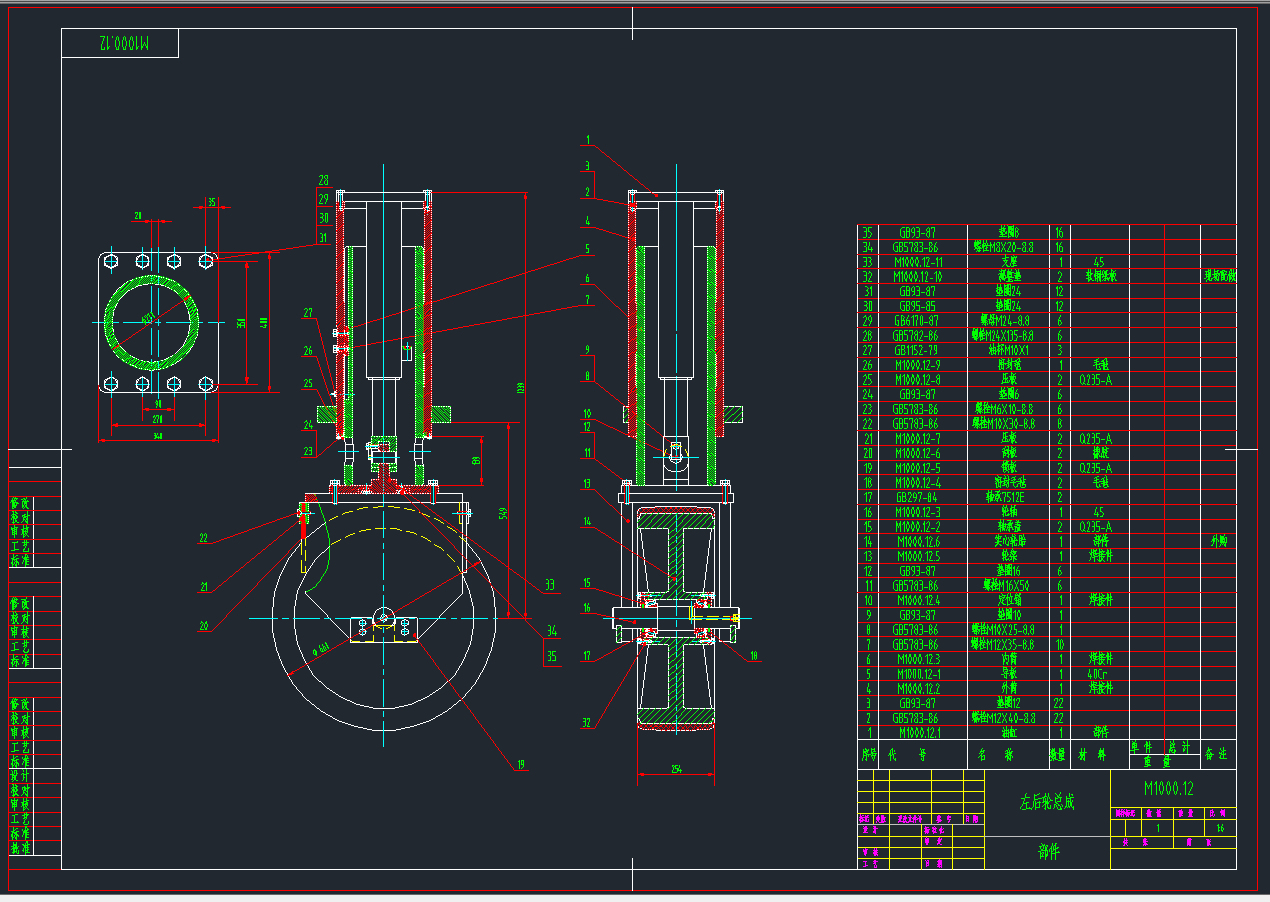Click the 备注 column header
This screenshot has height=902, width=1270.
coord(1217,754)
